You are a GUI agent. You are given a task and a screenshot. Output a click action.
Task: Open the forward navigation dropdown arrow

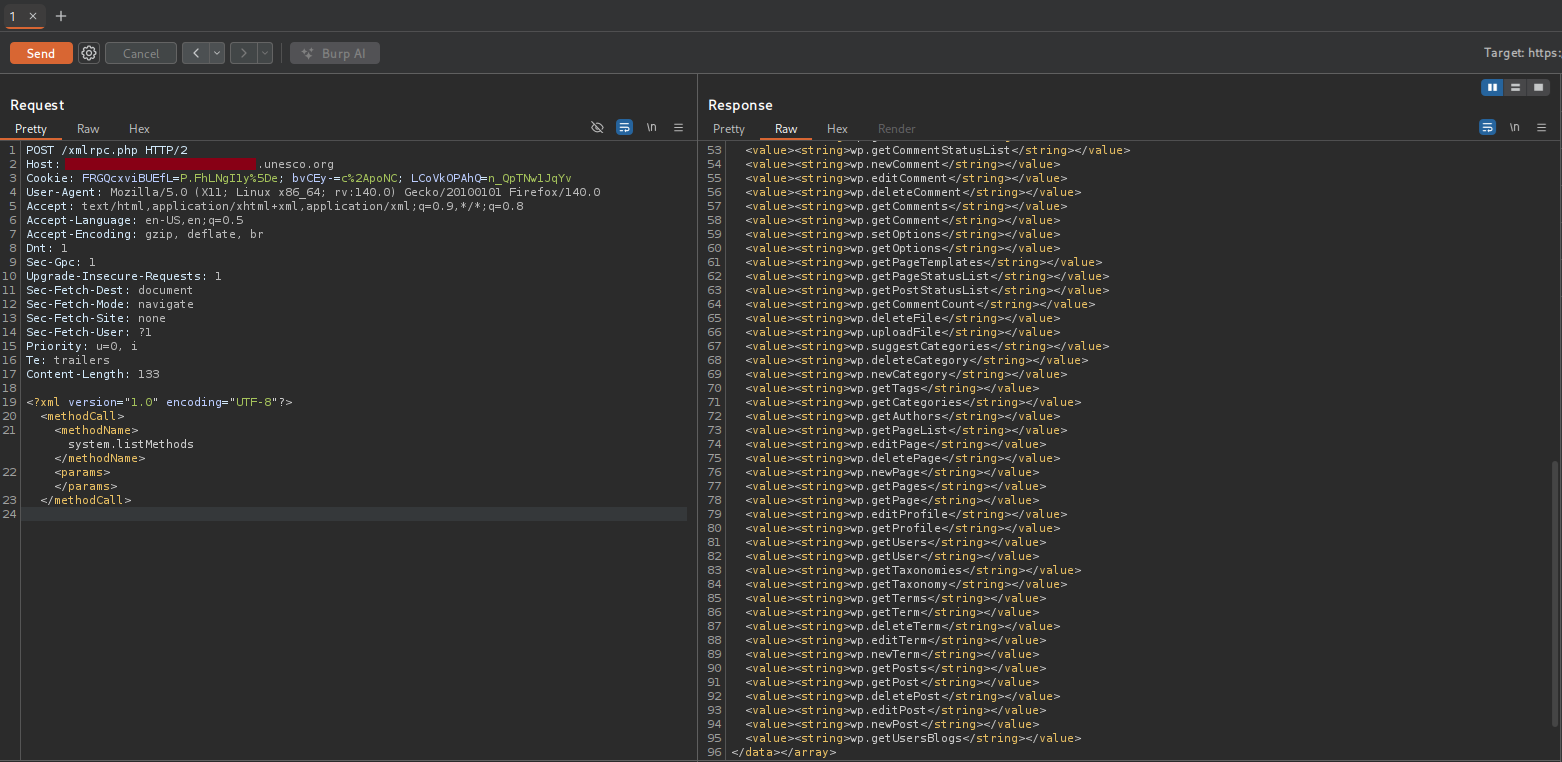pyautogui.click(x=266, y=53)
